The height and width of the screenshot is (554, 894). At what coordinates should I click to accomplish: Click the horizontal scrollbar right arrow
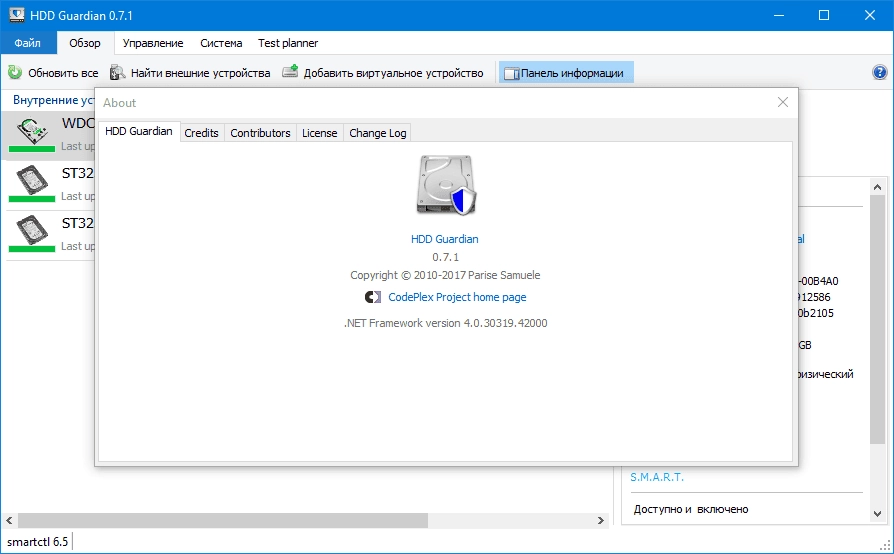[601, 520]
